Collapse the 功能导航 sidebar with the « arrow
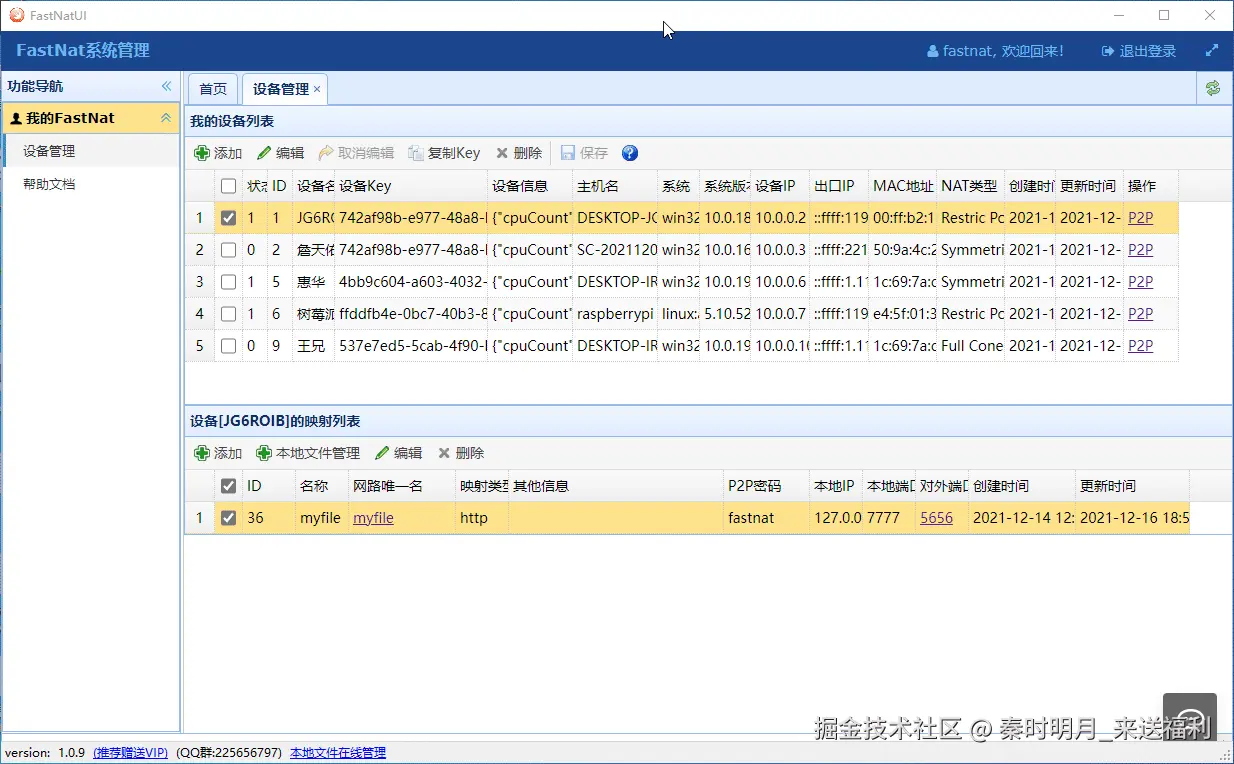Viewport: 1234px width, 764px height. [166, 85]
